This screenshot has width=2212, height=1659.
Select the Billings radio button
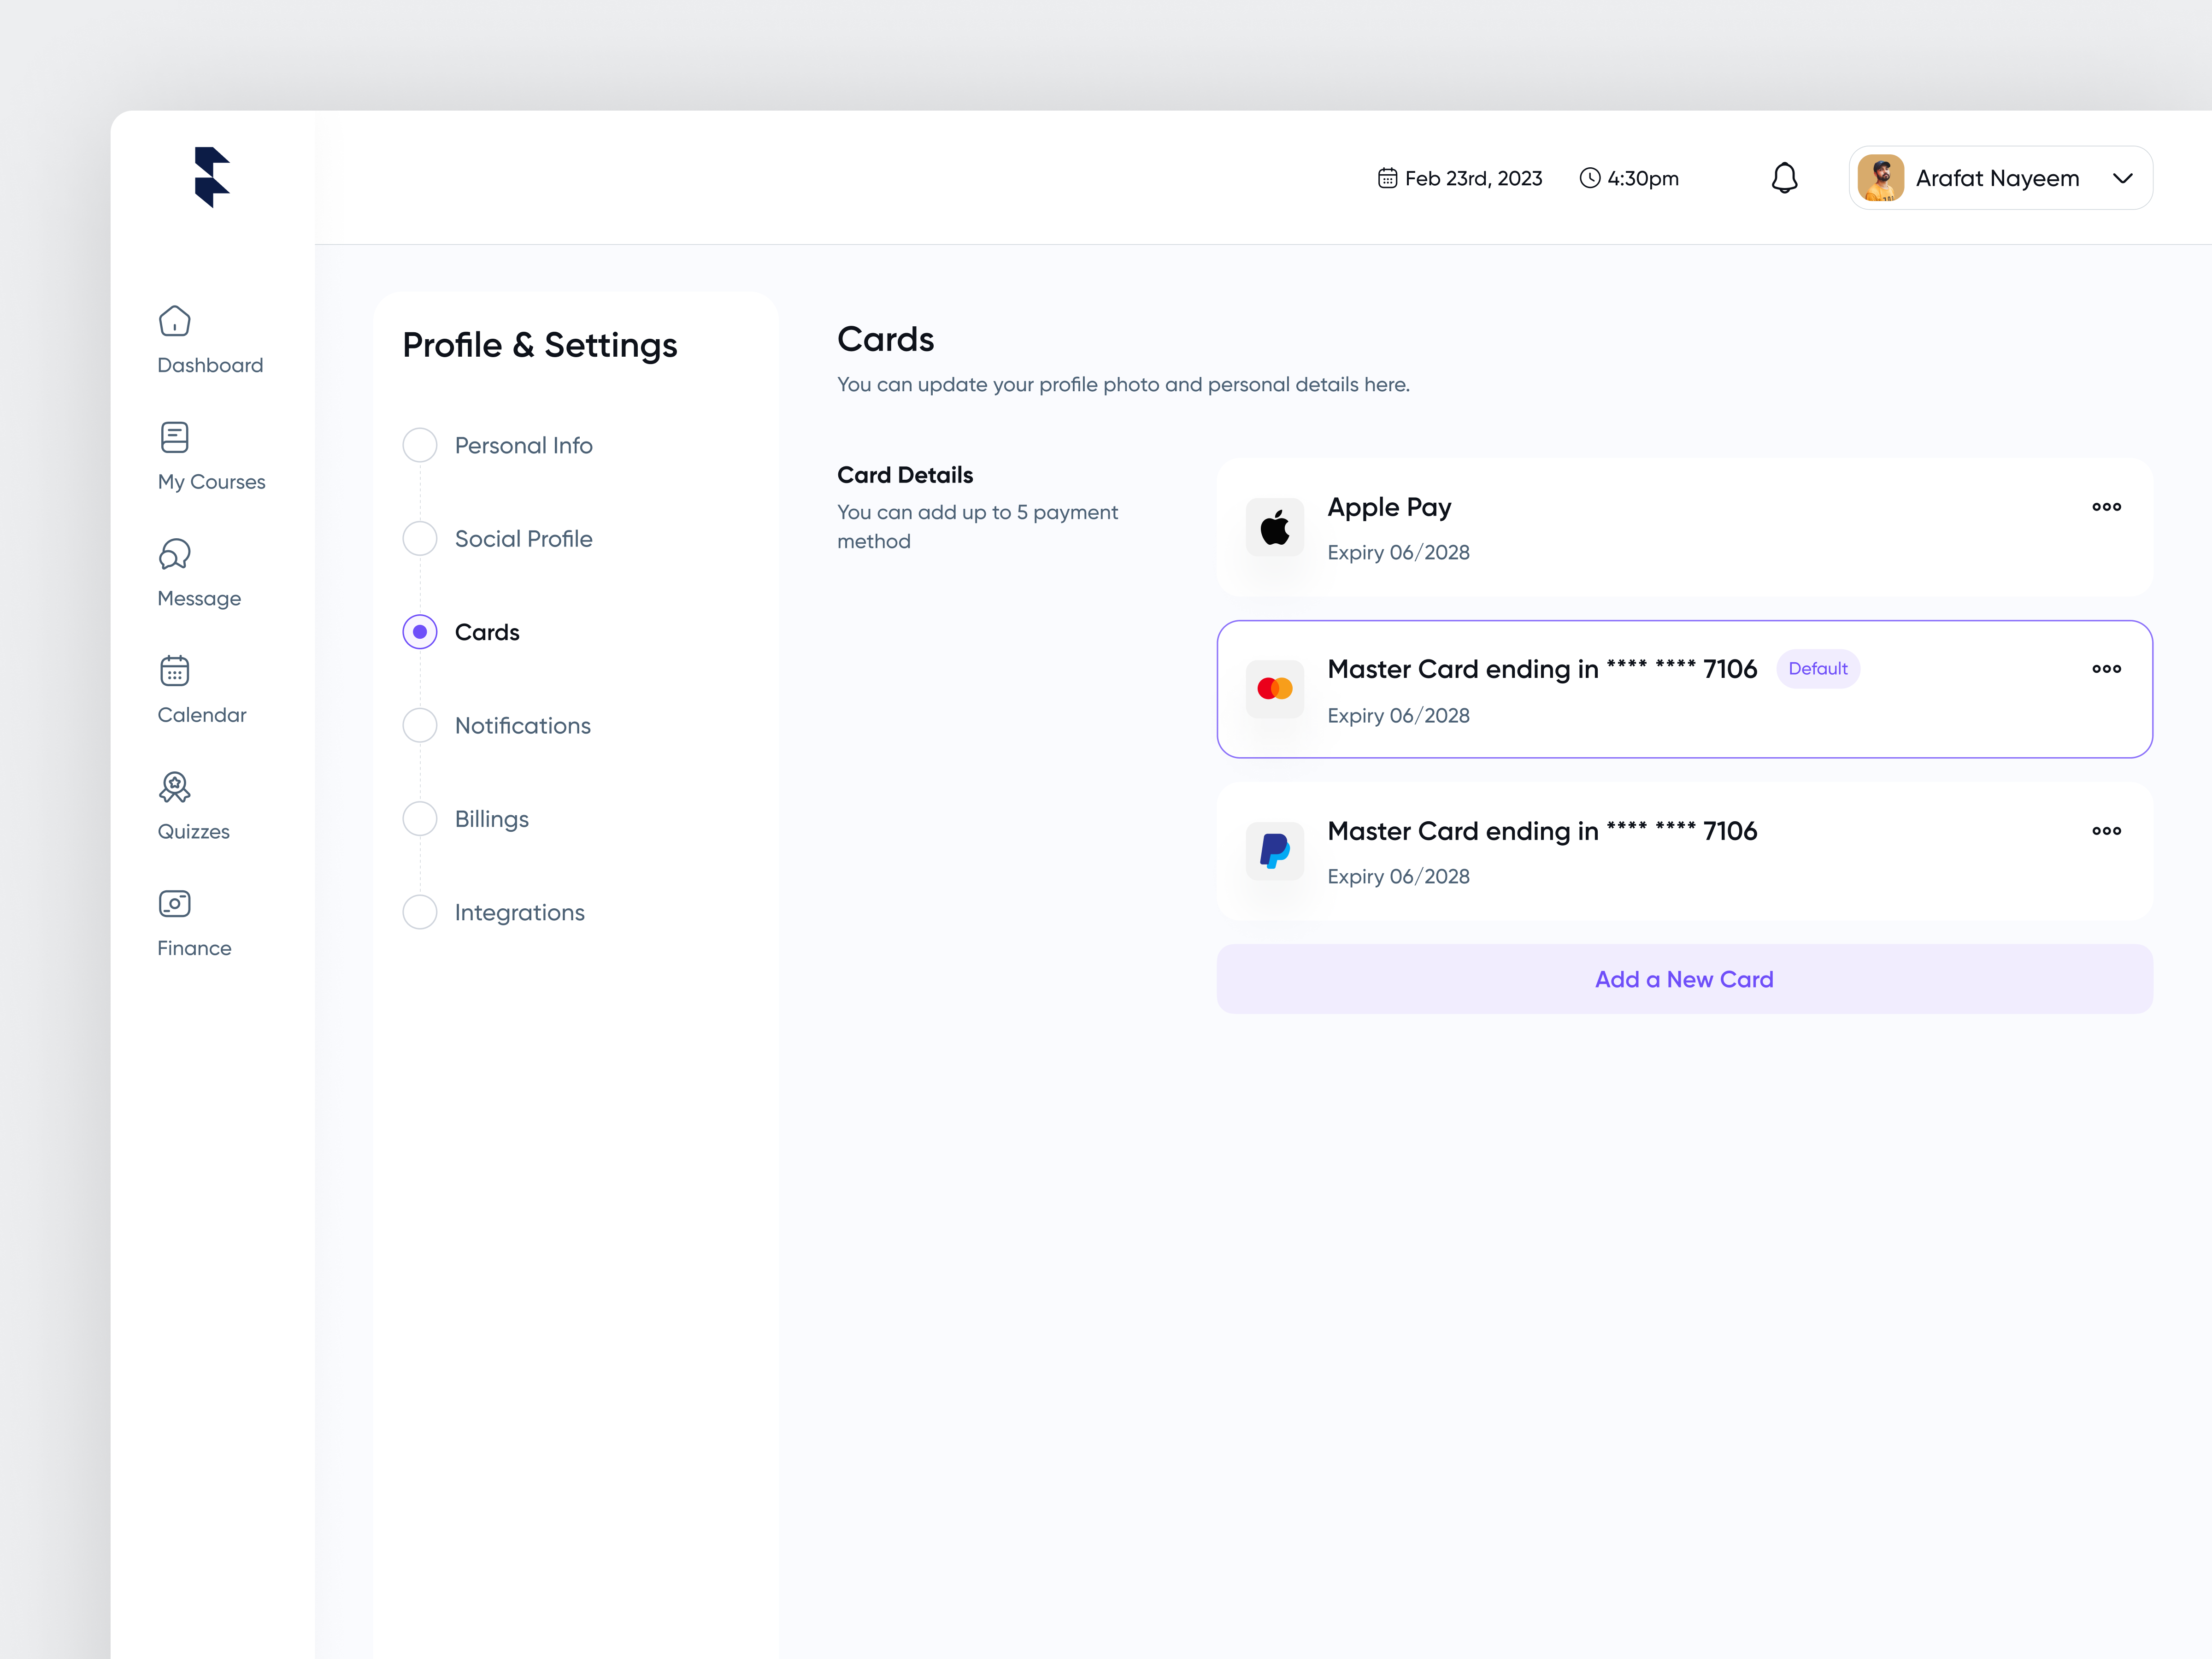419,818
